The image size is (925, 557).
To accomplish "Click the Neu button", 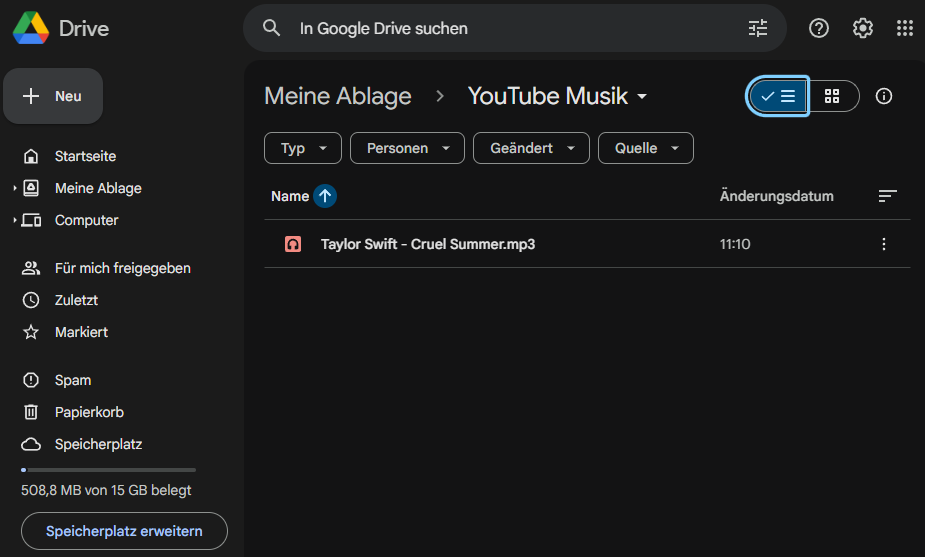I will coord(53,96).
